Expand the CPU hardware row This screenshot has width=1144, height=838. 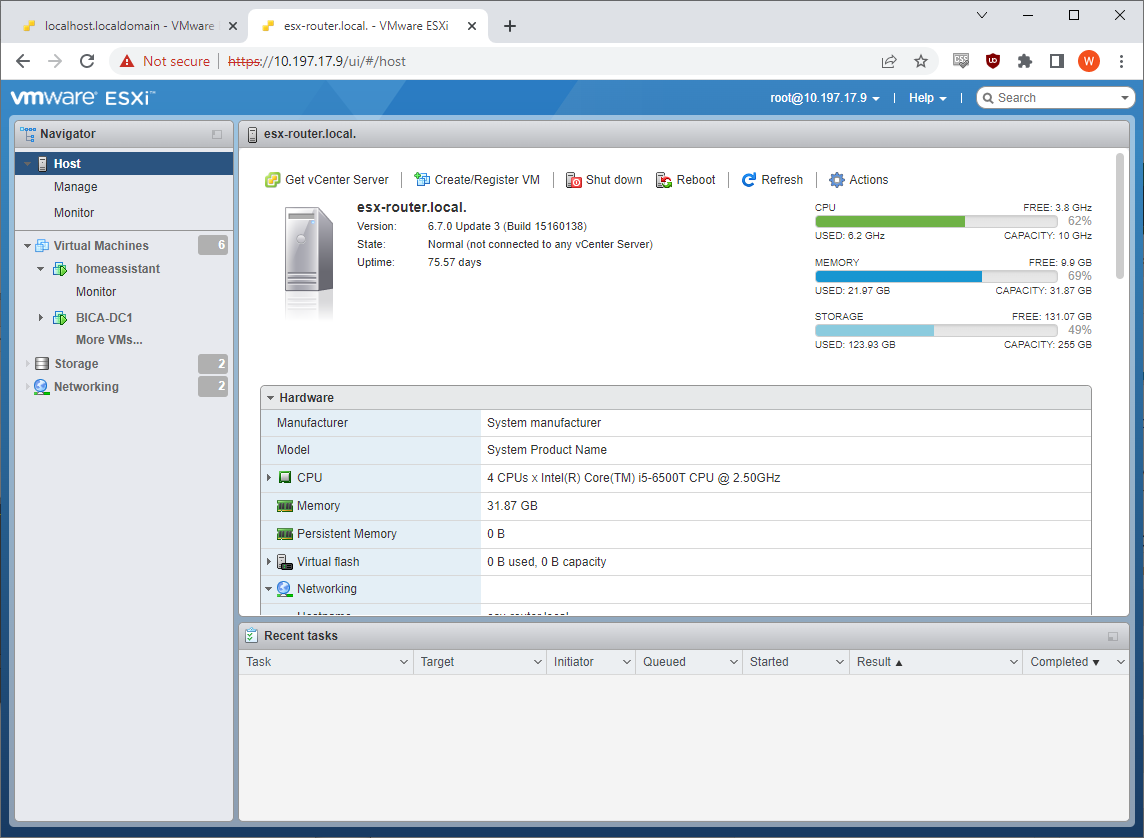click(x=269, y=478)
